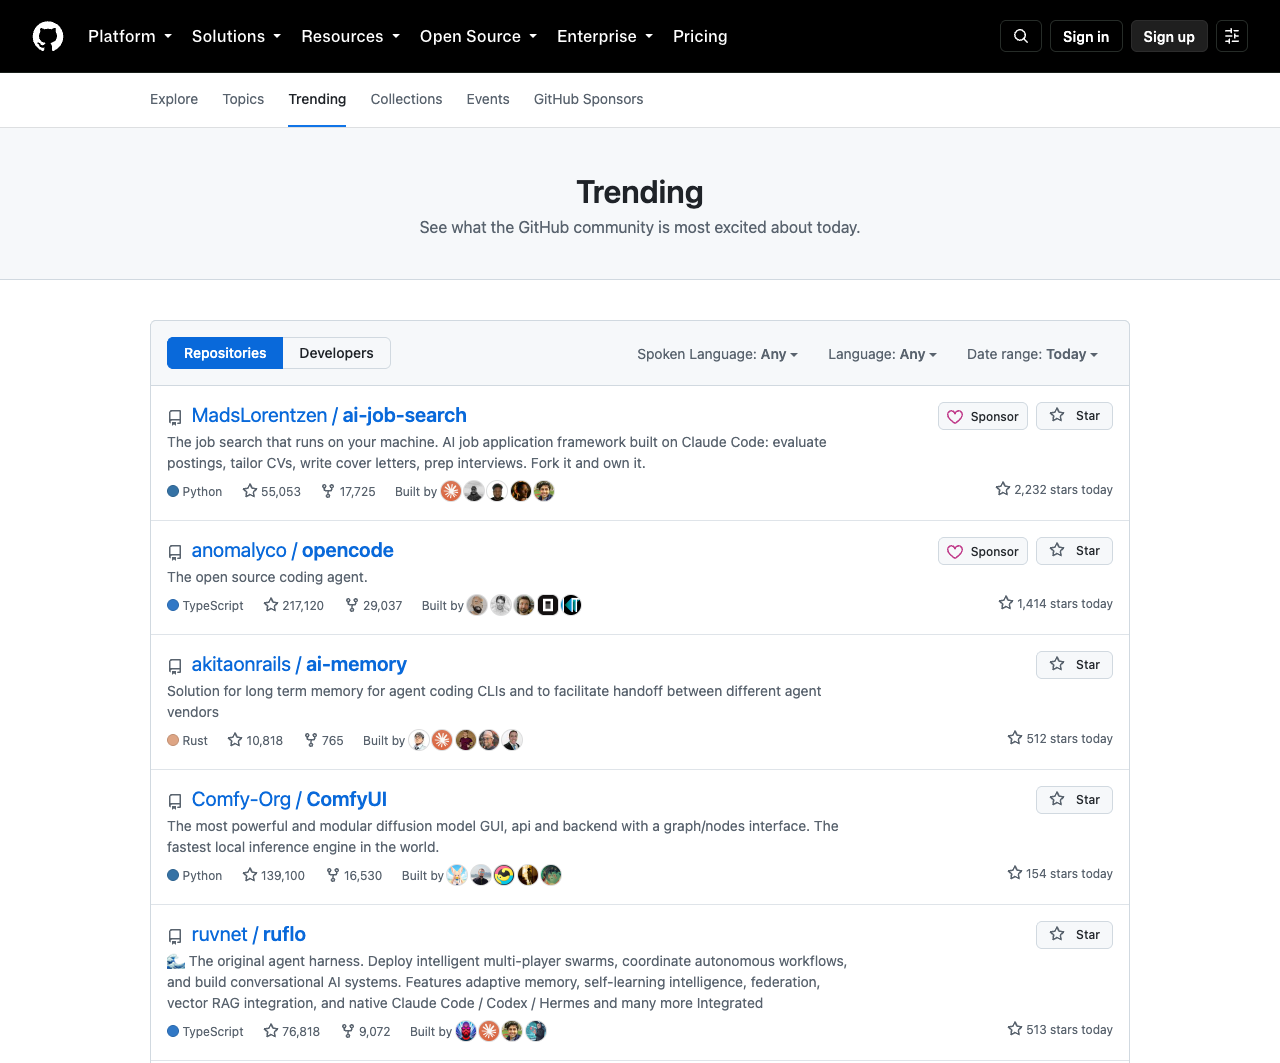
Task: Open anomalyco / opencode repository link
Action: 292,550
